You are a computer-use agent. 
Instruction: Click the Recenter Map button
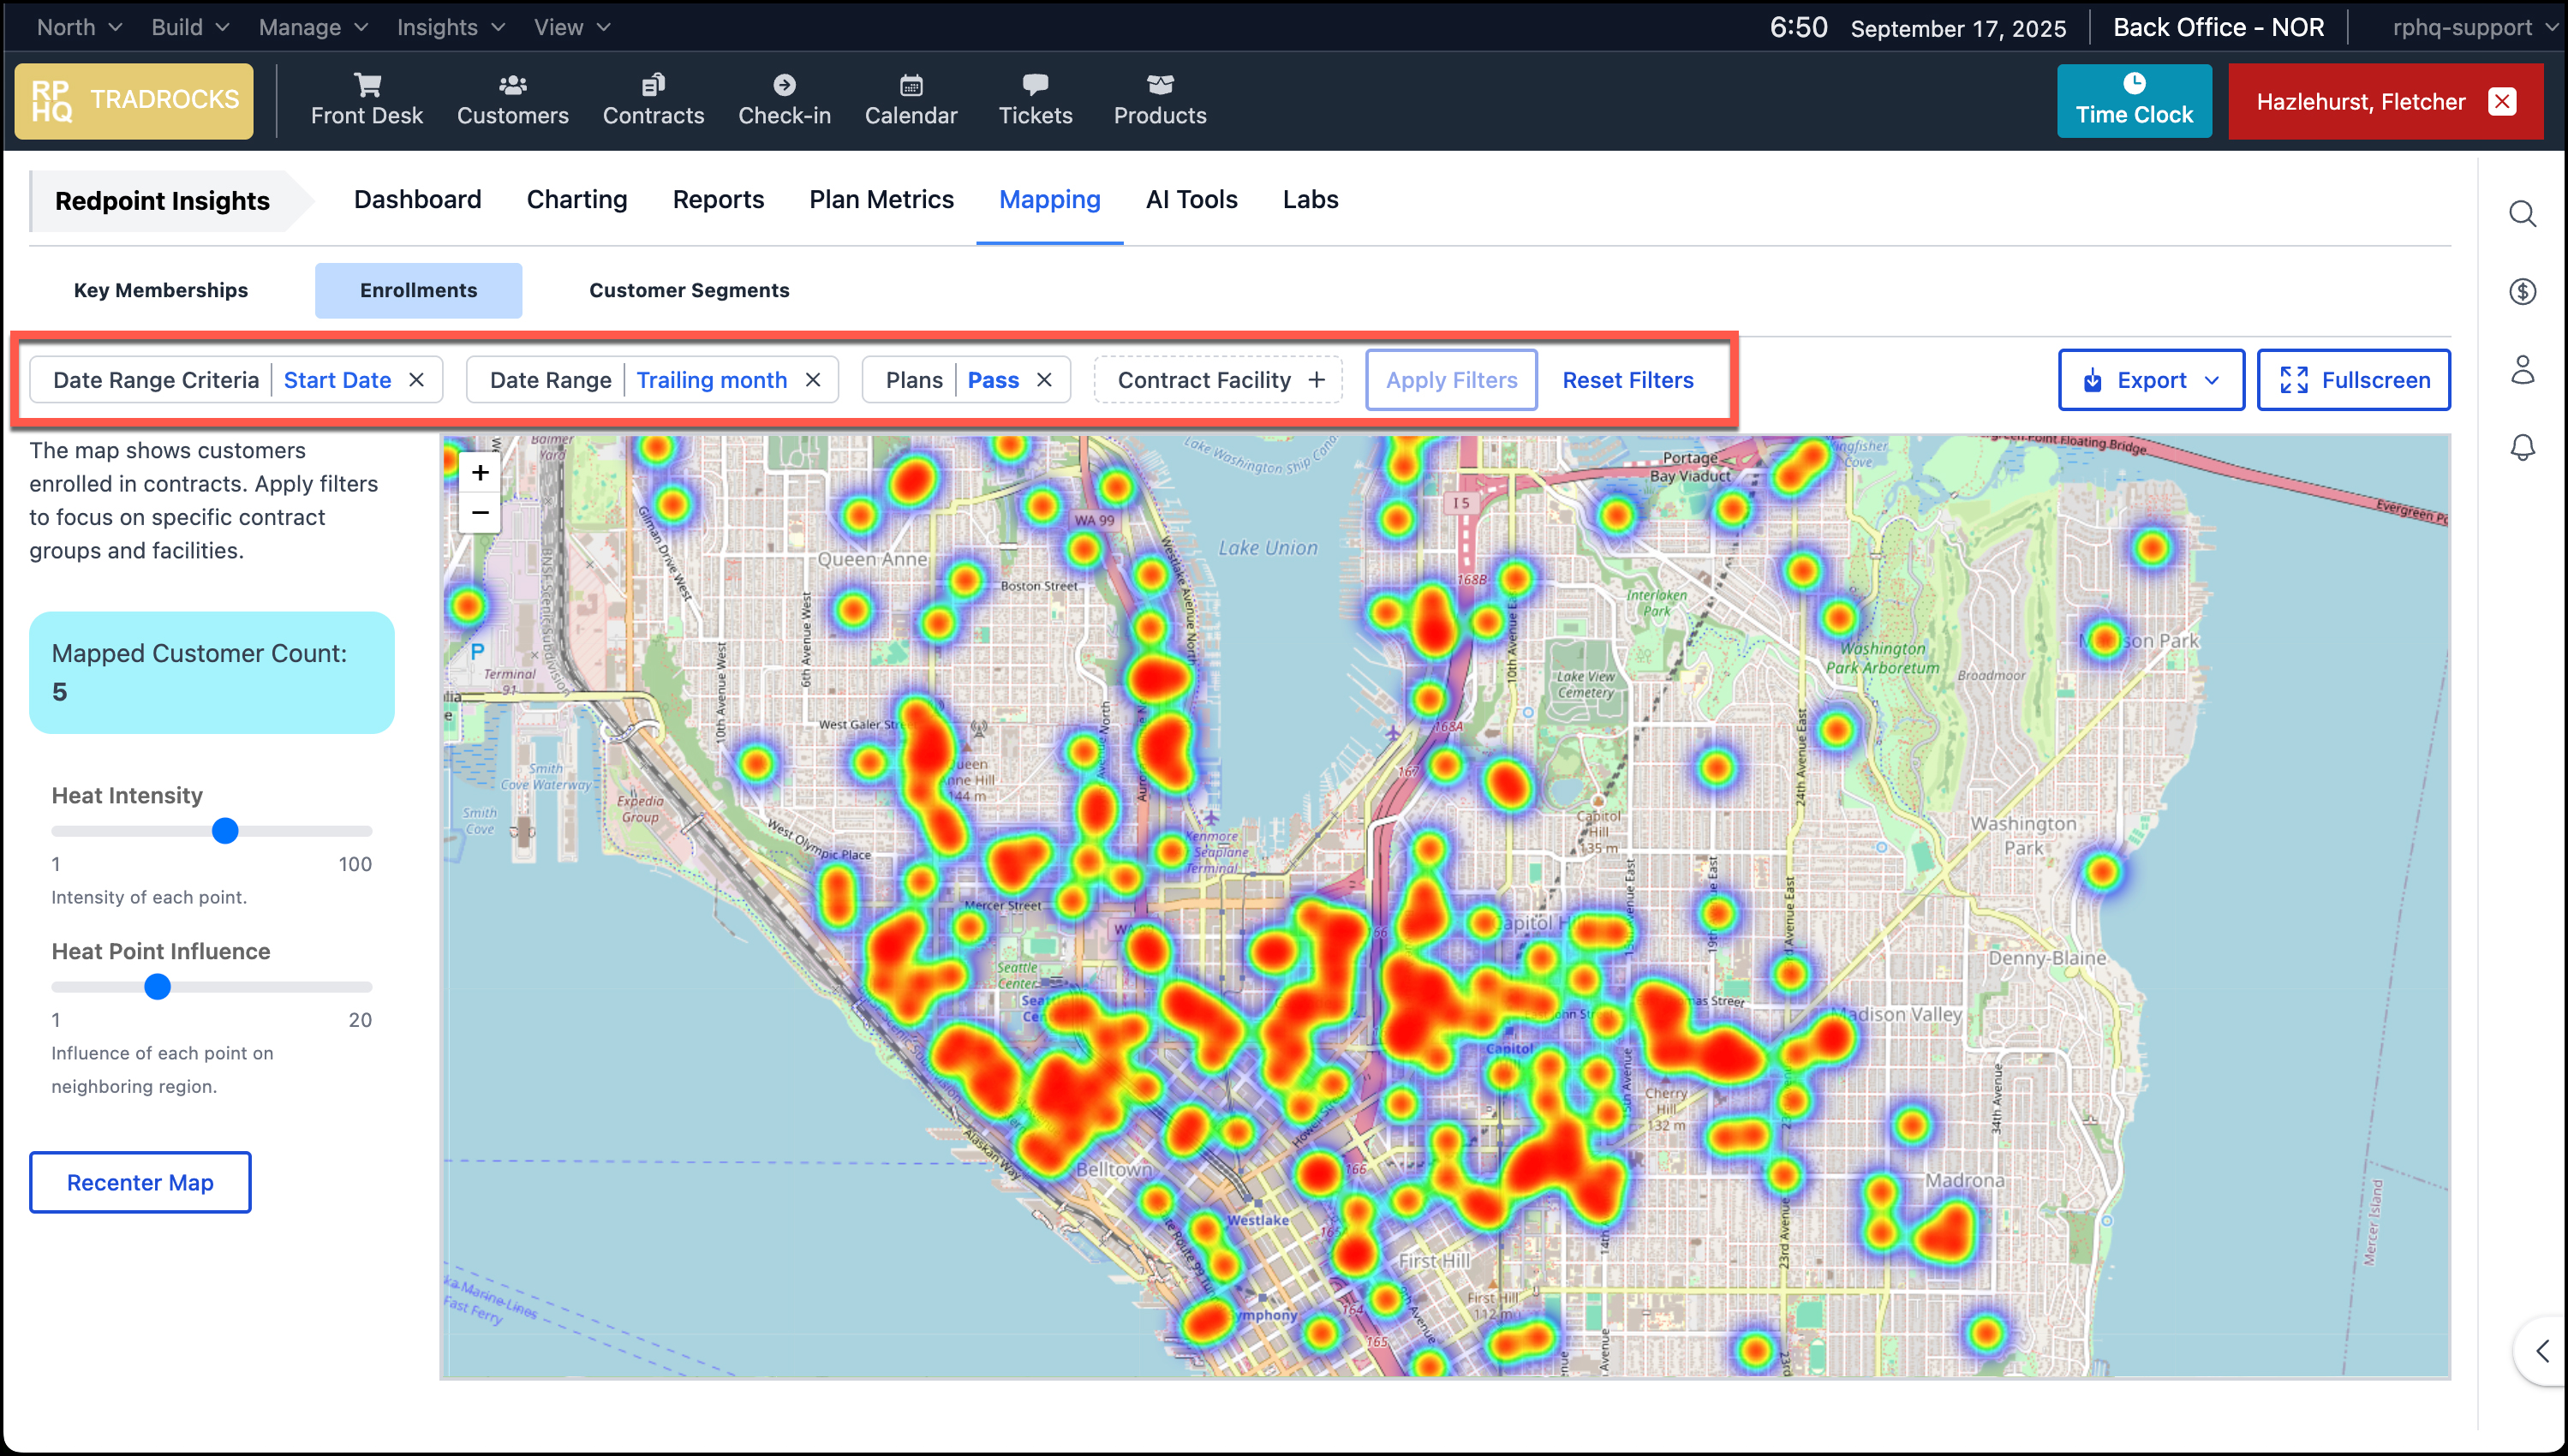[x=140, y=1182]
